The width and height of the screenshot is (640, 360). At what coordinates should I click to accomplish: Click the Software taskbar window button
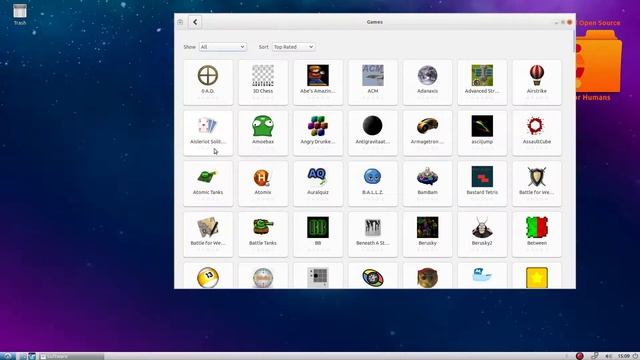71,356
